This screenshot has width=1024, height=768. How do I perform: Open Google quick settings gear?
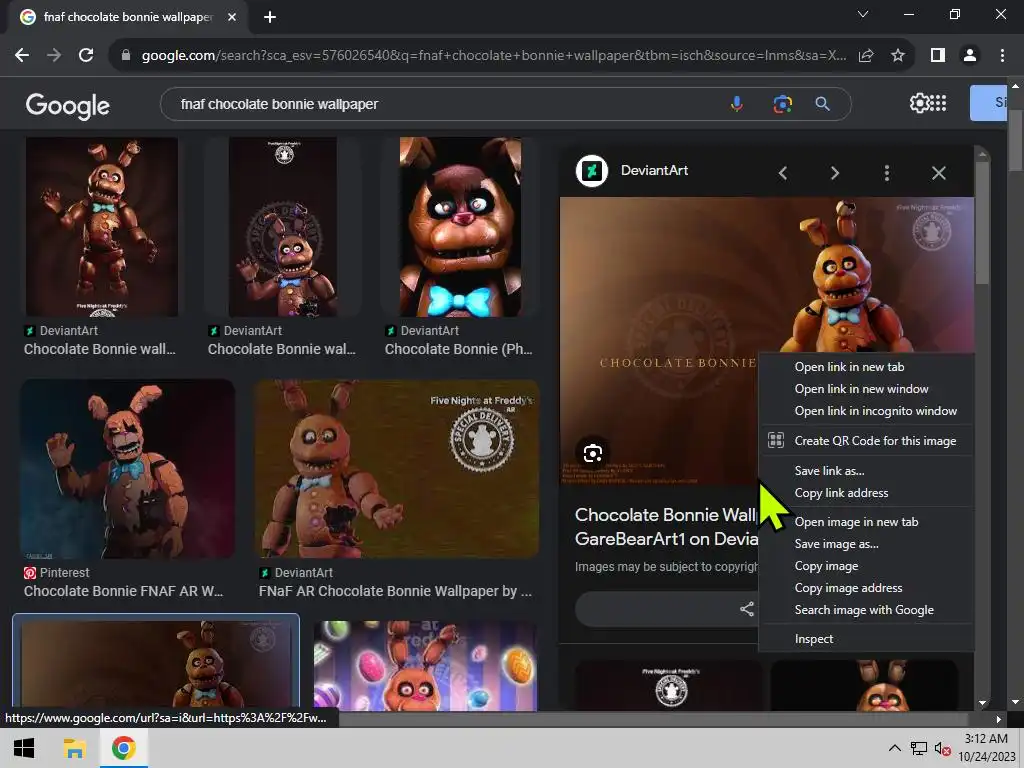coord(919,103)
